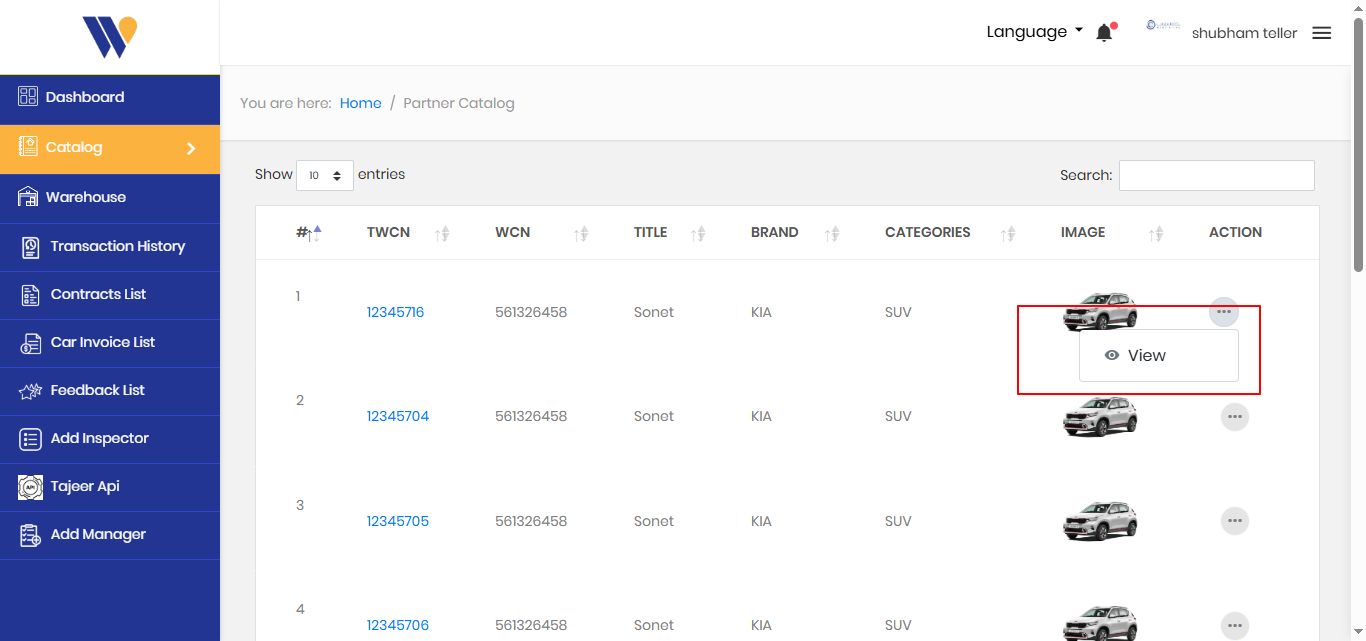Open the TWCN link 12345716
The image size is (1366, 641).
click(395, 312)
